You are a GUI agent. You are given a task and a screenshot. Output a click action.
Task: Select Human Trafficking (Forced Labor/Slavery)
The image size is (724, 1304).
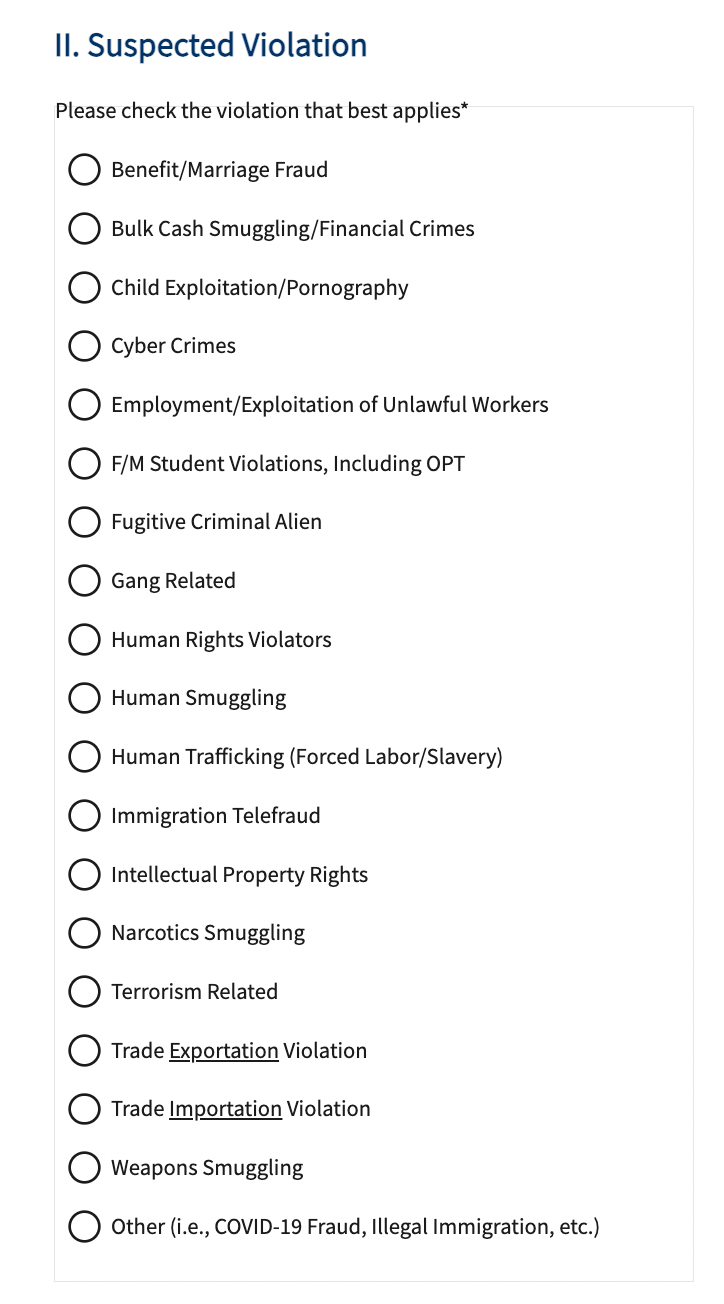tap(84, 757)
